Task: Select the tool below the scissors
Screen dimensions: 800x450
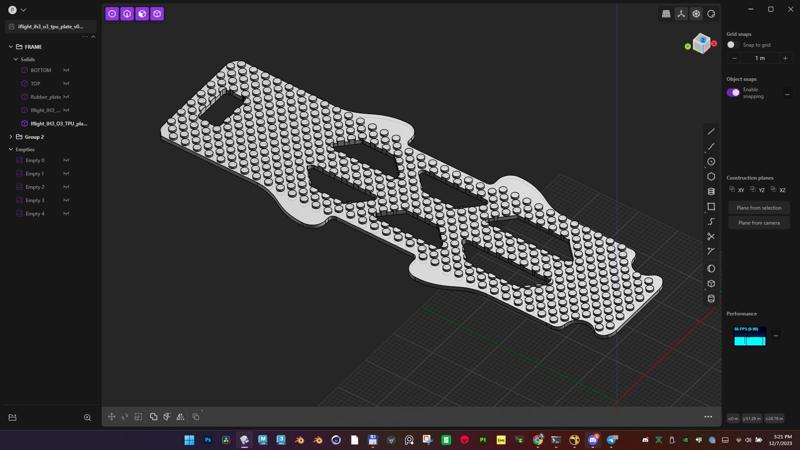Action: [711, 252]
